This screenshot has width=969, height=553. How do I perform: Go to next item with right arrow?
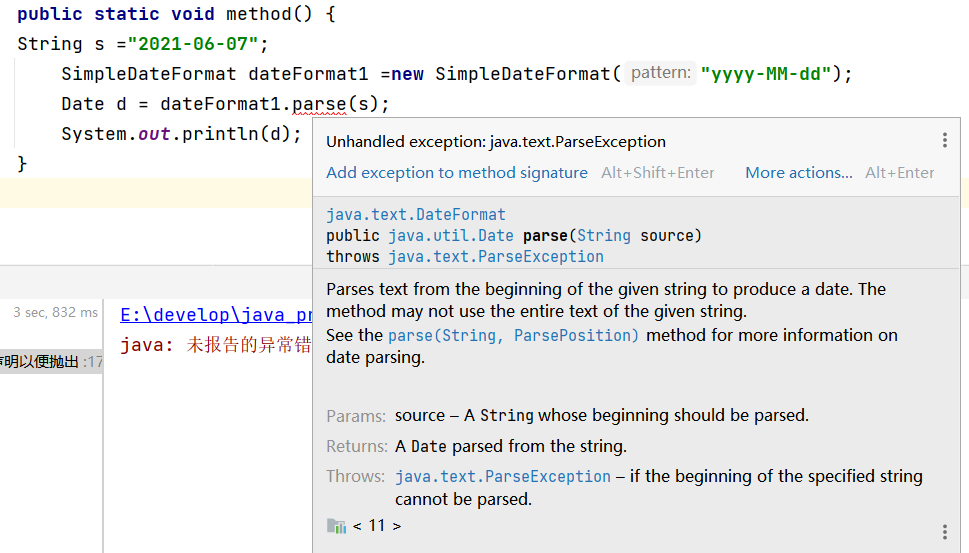[x=397, y=526]
